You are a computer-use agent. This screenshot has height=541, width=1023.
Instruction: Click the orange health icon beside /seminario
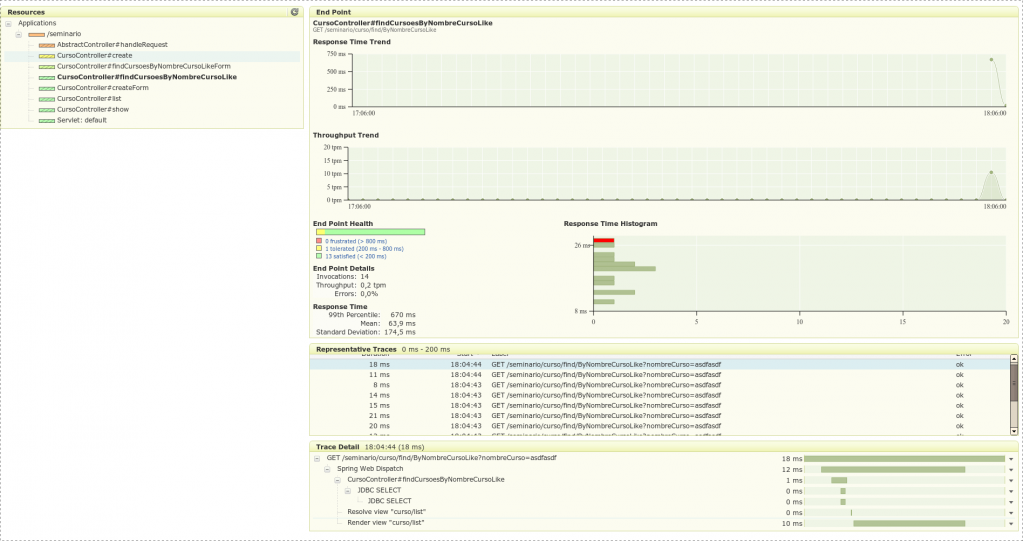pos(36,34)
